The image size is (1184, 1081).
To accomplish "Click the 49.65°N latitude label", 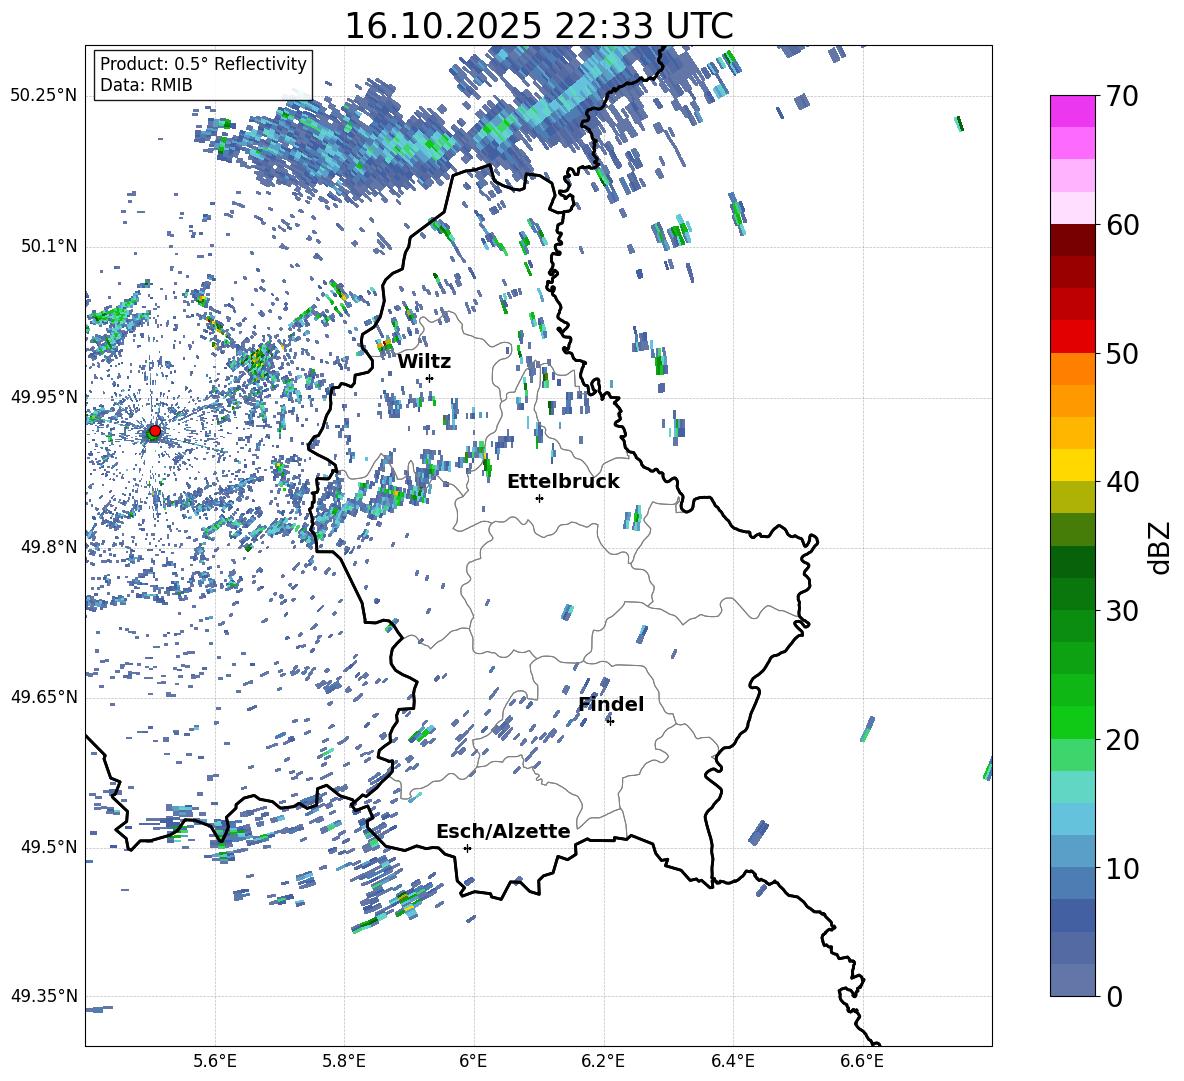I will tap(44, 696).
